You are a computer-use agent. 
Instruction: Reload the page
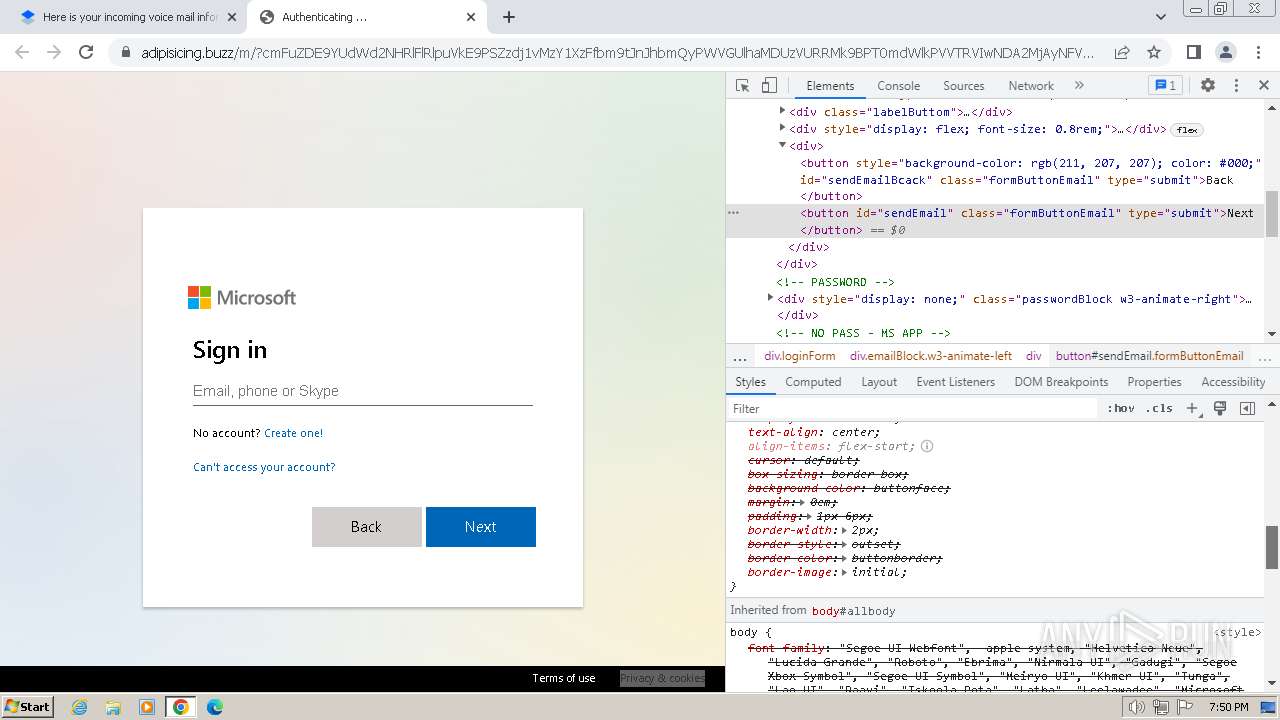point(86,52)
